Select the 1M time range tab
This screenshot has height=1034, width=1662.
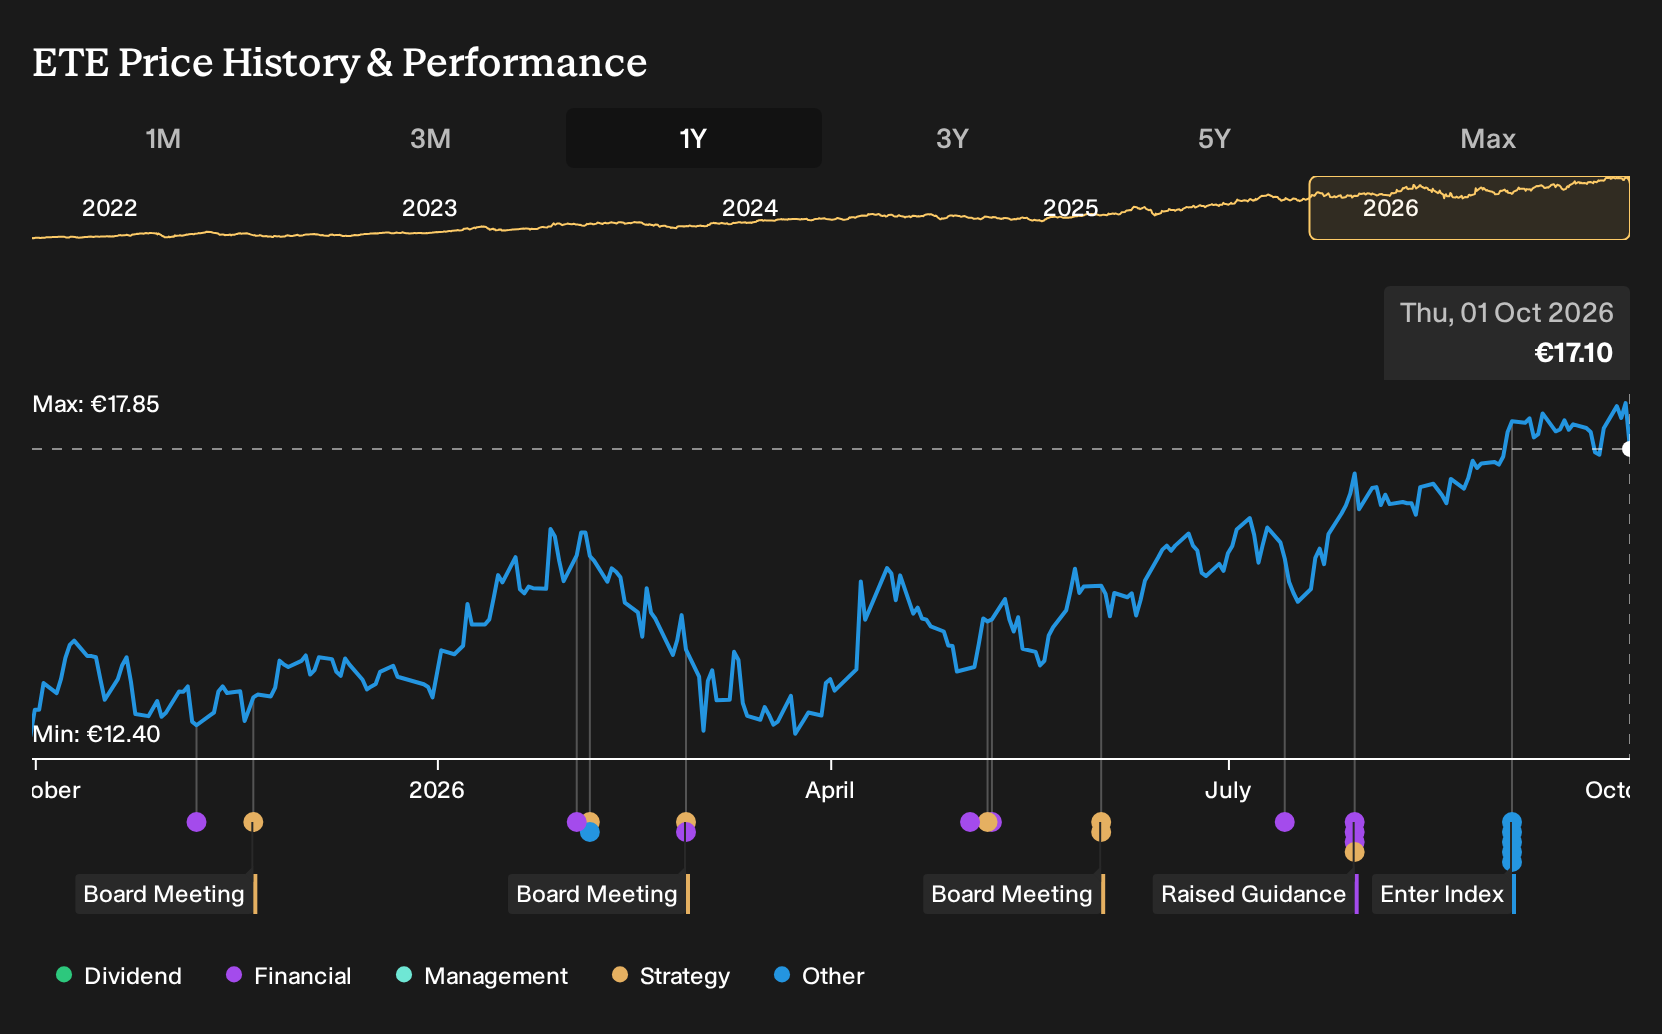(163, 139)
